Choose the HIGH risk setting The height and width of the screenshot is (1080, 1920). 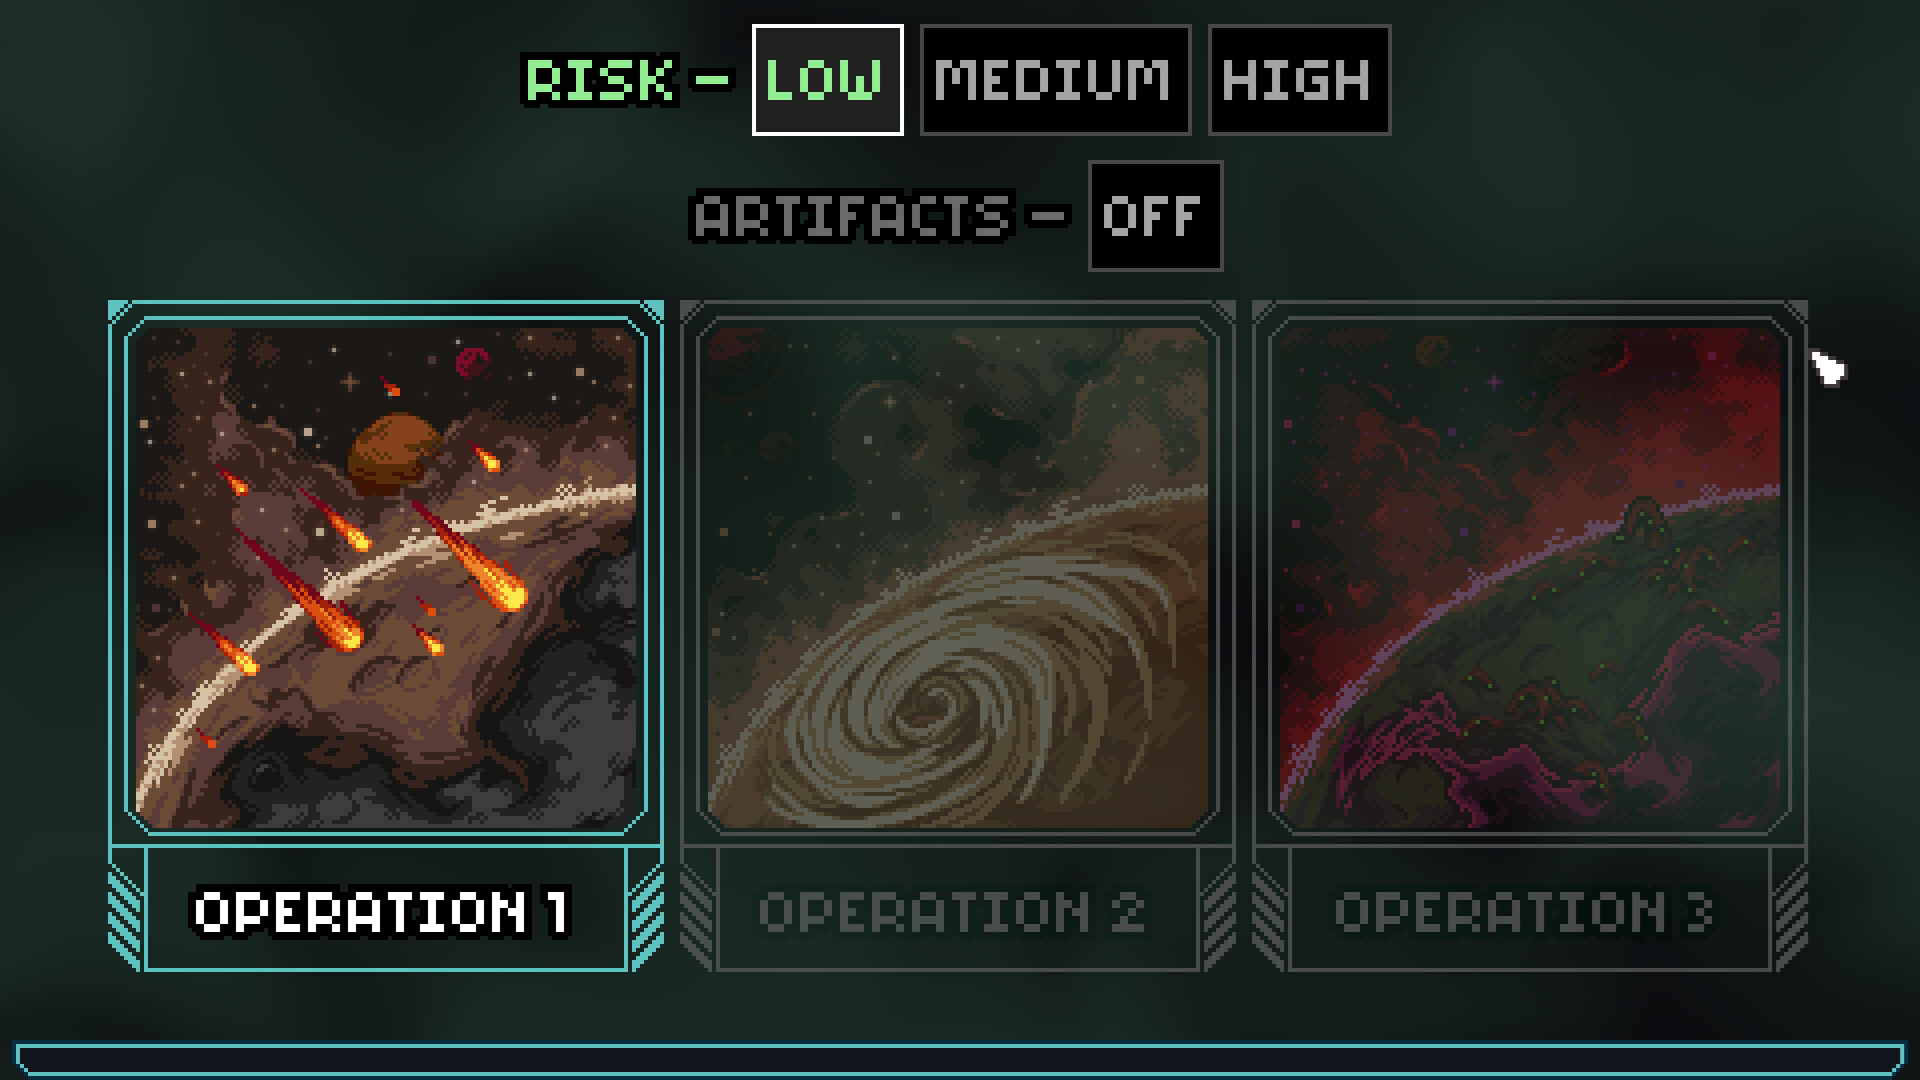click(1299, 80)
